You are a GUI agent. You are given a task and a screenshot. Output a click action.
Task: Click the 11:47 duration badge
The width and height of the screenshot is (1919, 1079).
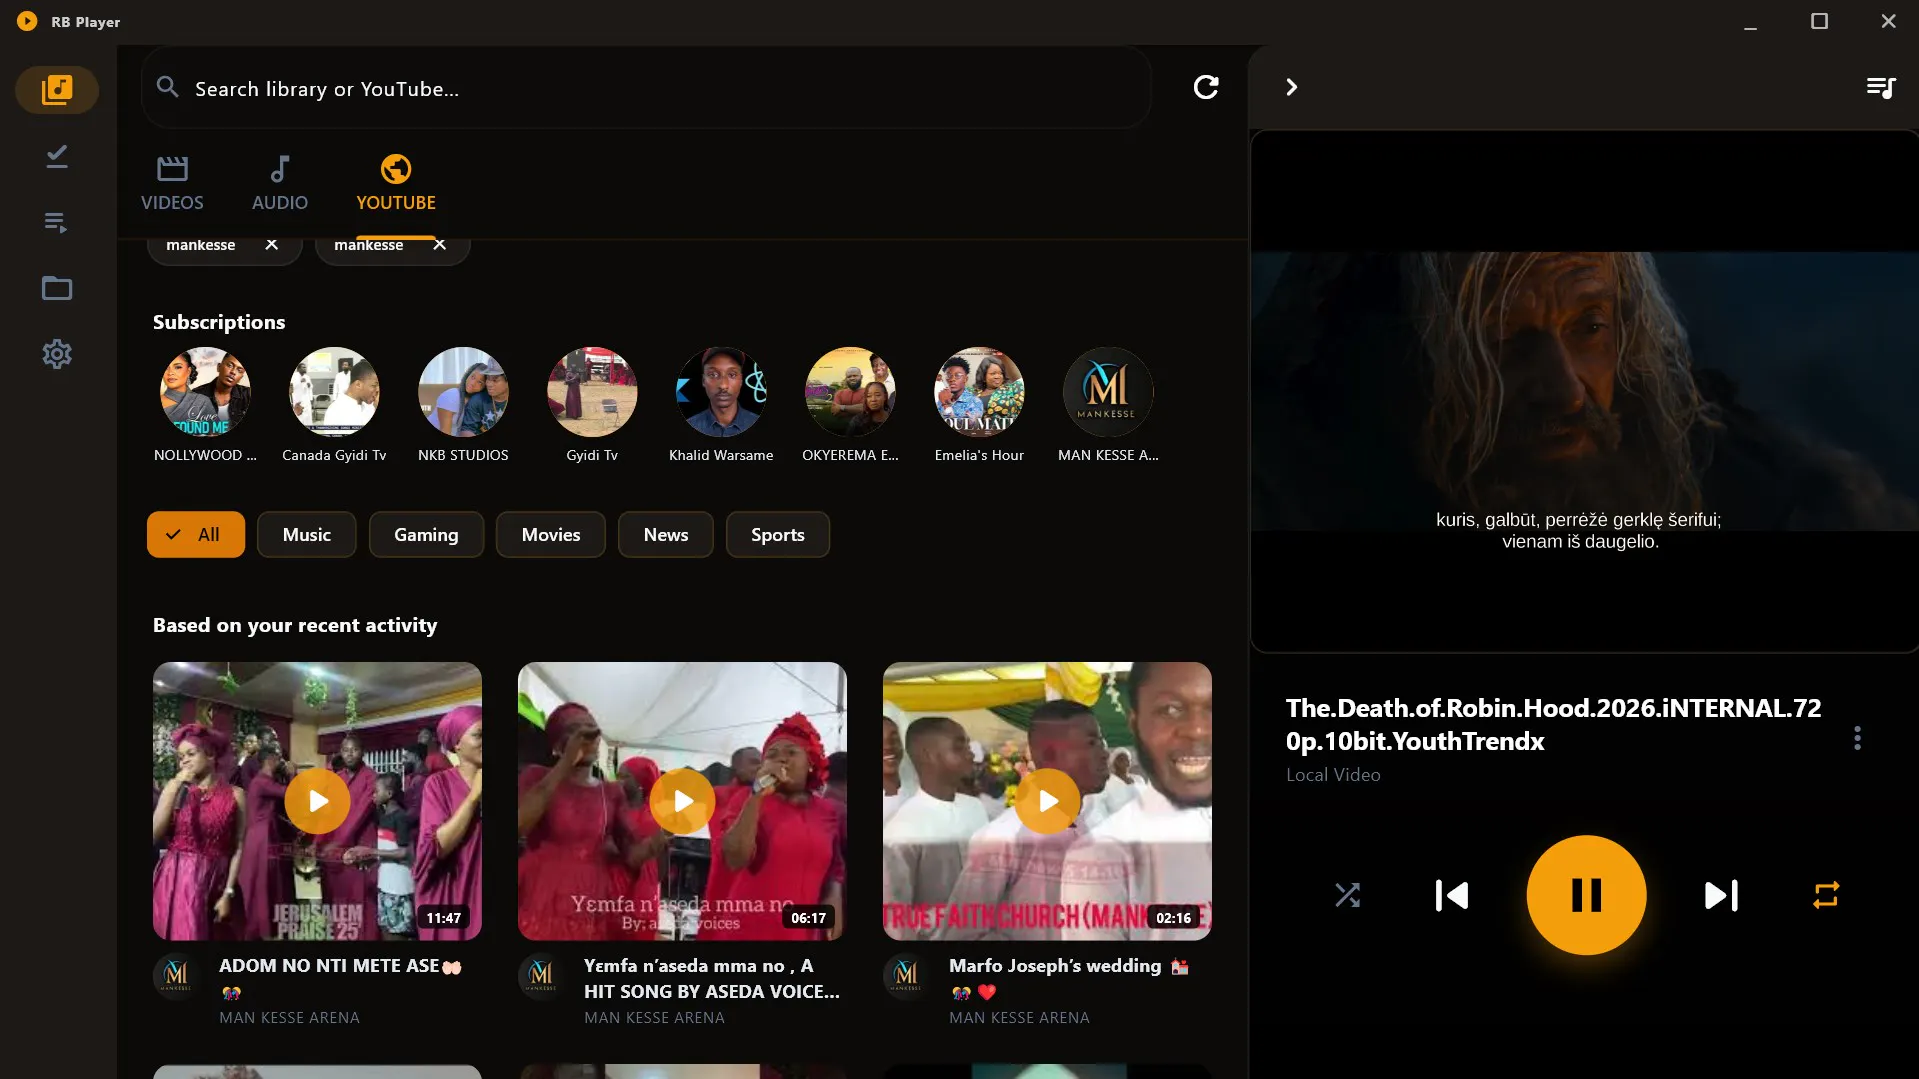[x=443, y=918]
